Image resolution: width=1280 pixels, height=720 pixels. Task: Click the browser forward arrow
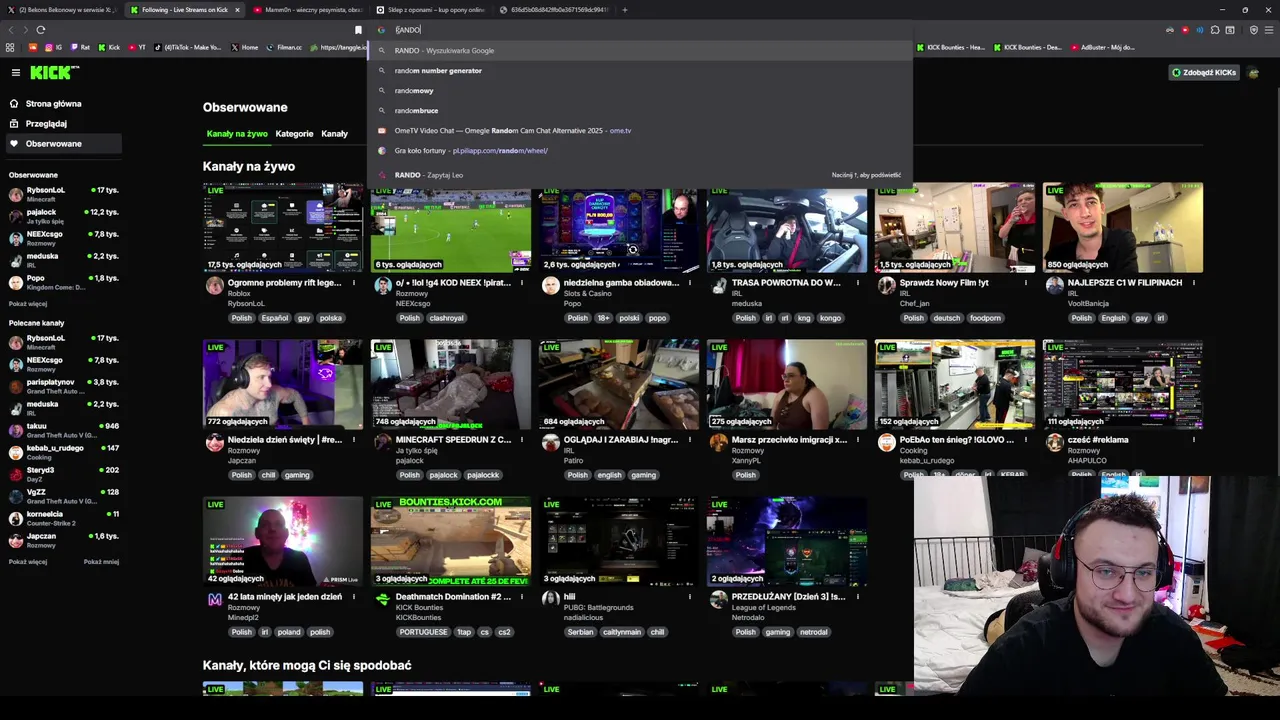pos(25,30)
